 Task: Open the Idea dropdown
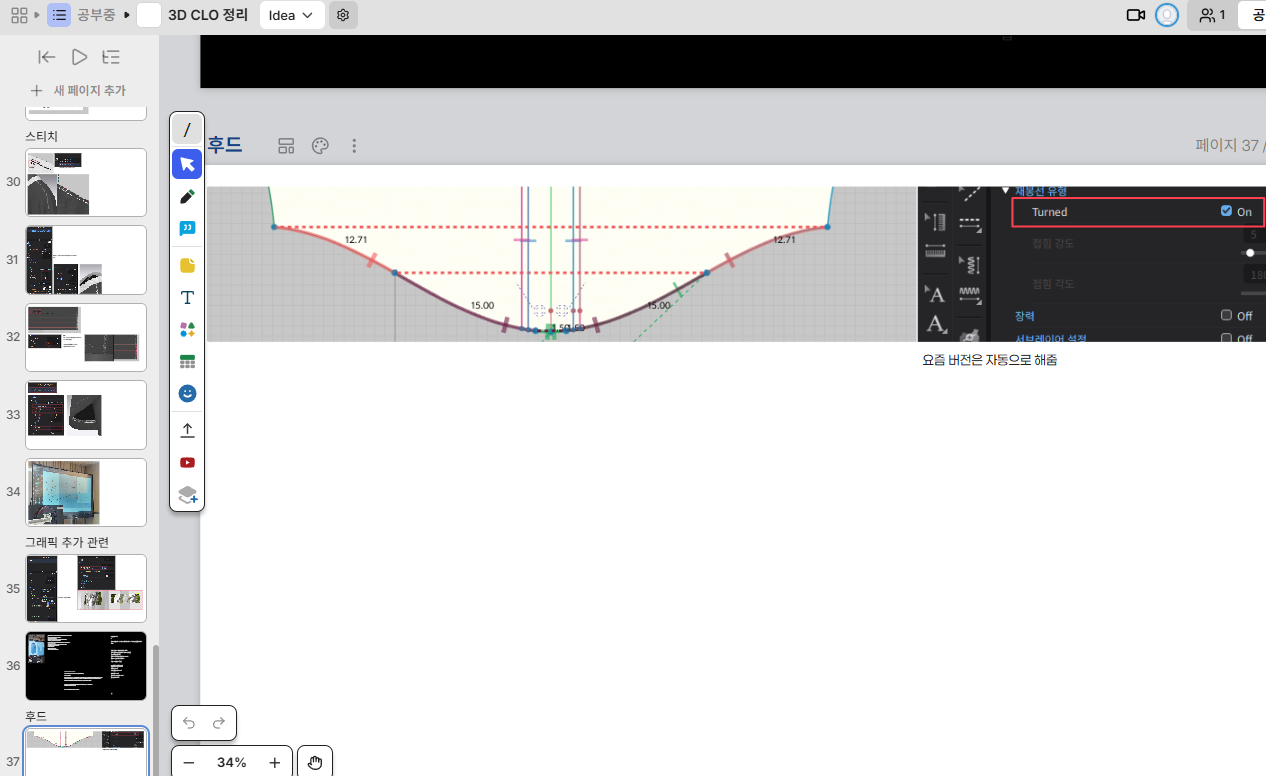click(291, 15)
